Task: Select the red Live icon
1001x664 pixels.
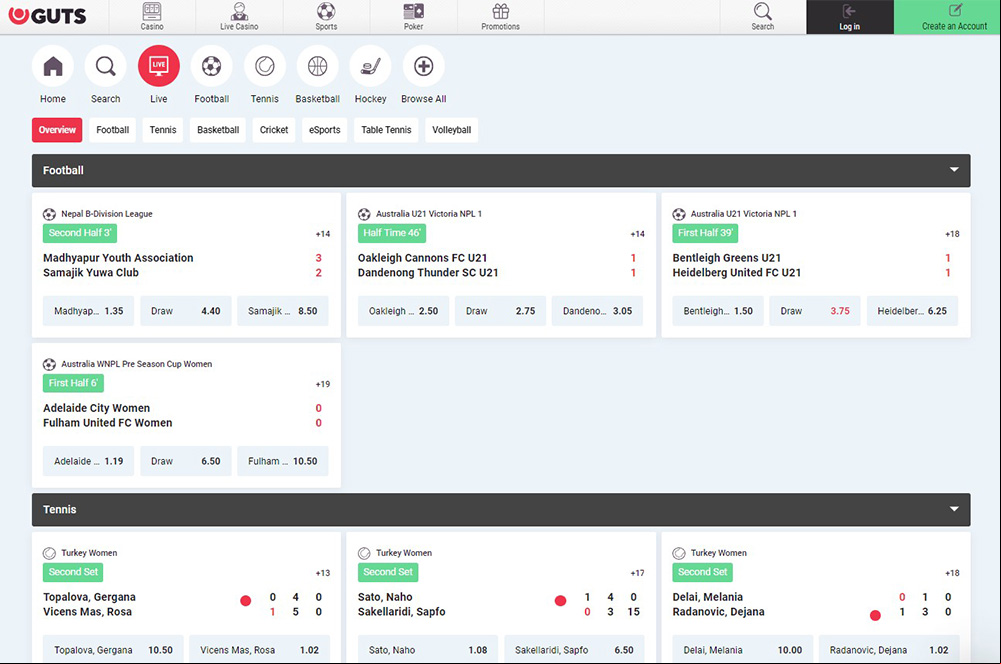Action: [x=158, y=66]
